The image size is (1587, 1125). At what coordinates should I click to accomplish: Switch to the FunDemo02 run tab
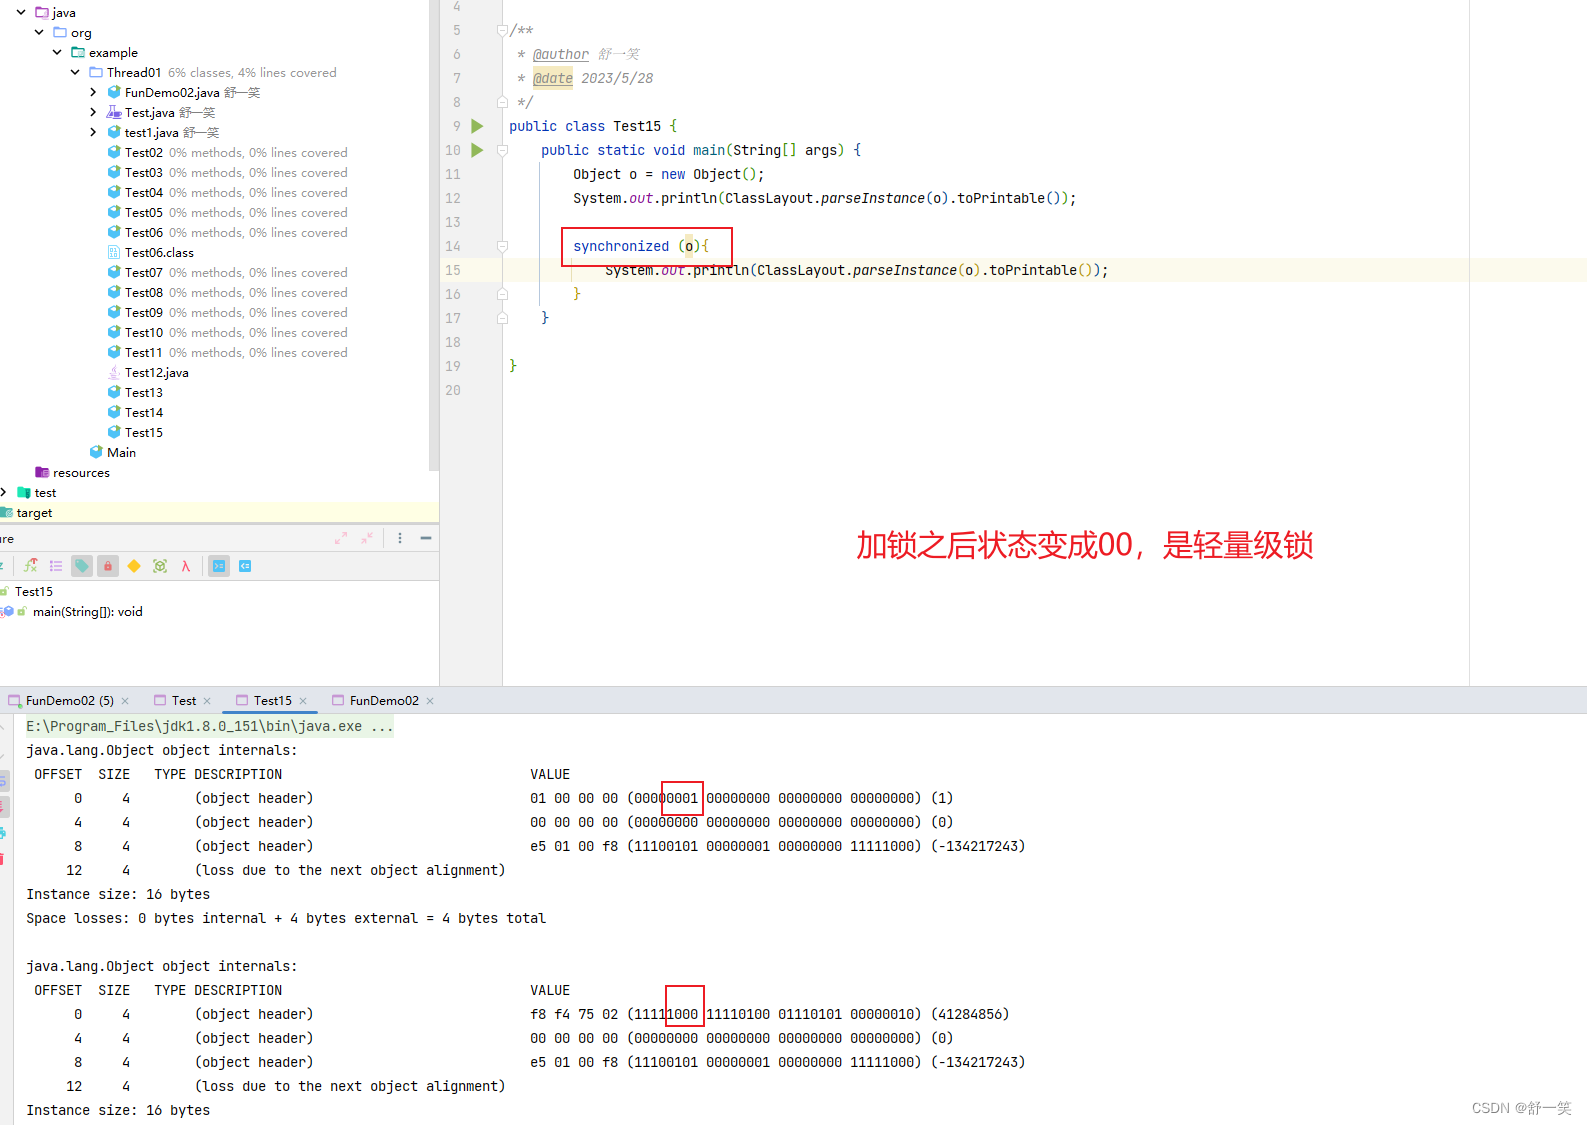point(384,700)
